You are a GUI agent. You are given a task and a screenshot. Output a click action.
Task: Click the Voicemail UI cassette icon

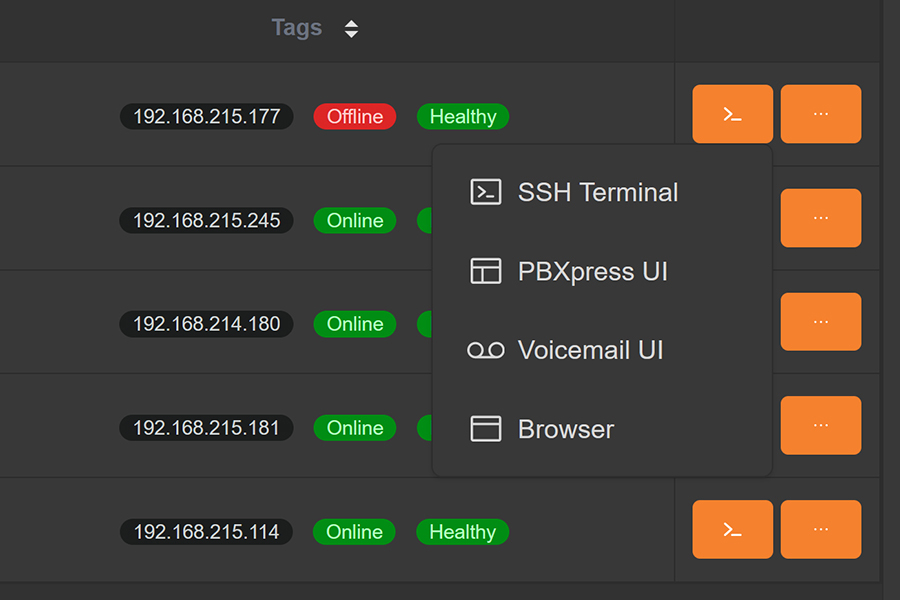pos(486,350)
